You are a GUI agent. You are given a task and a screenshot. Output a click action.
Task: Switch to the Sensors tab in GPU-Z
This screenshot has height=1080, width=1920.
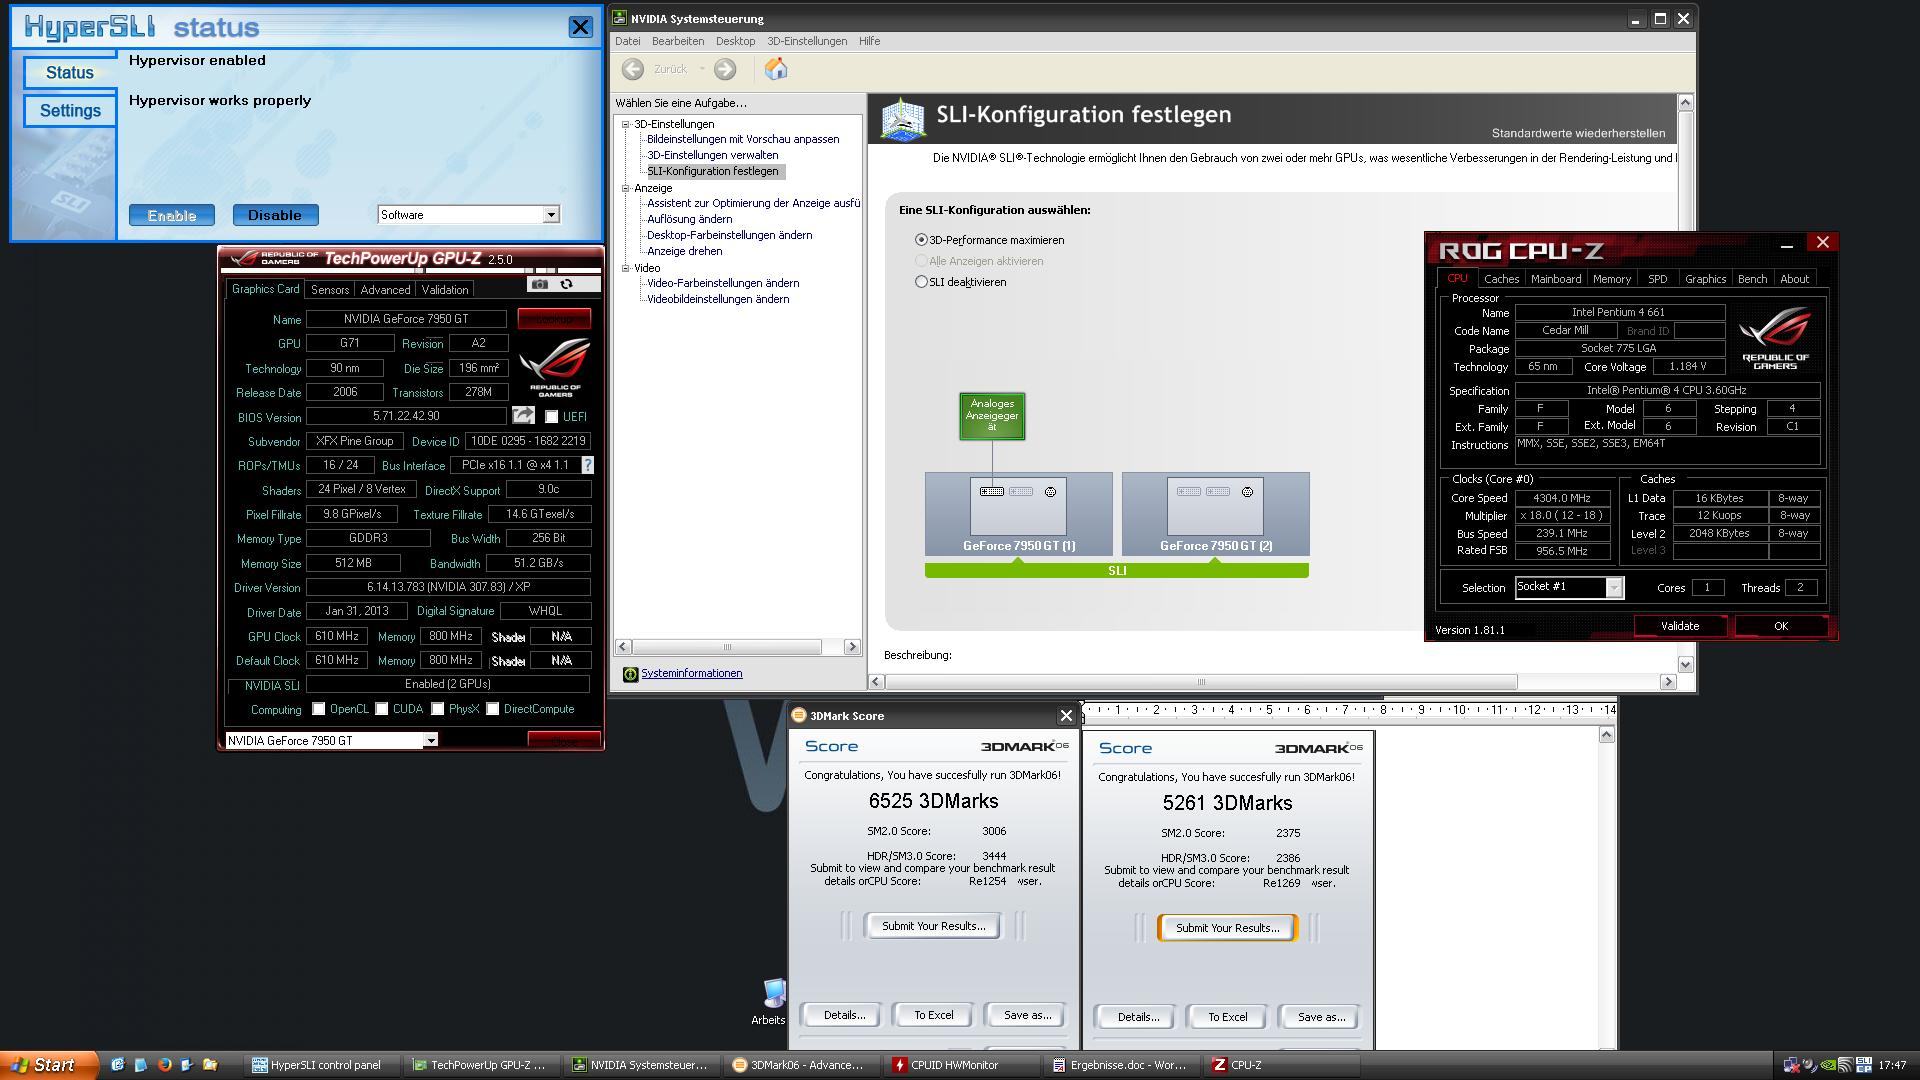coord(329,290)
